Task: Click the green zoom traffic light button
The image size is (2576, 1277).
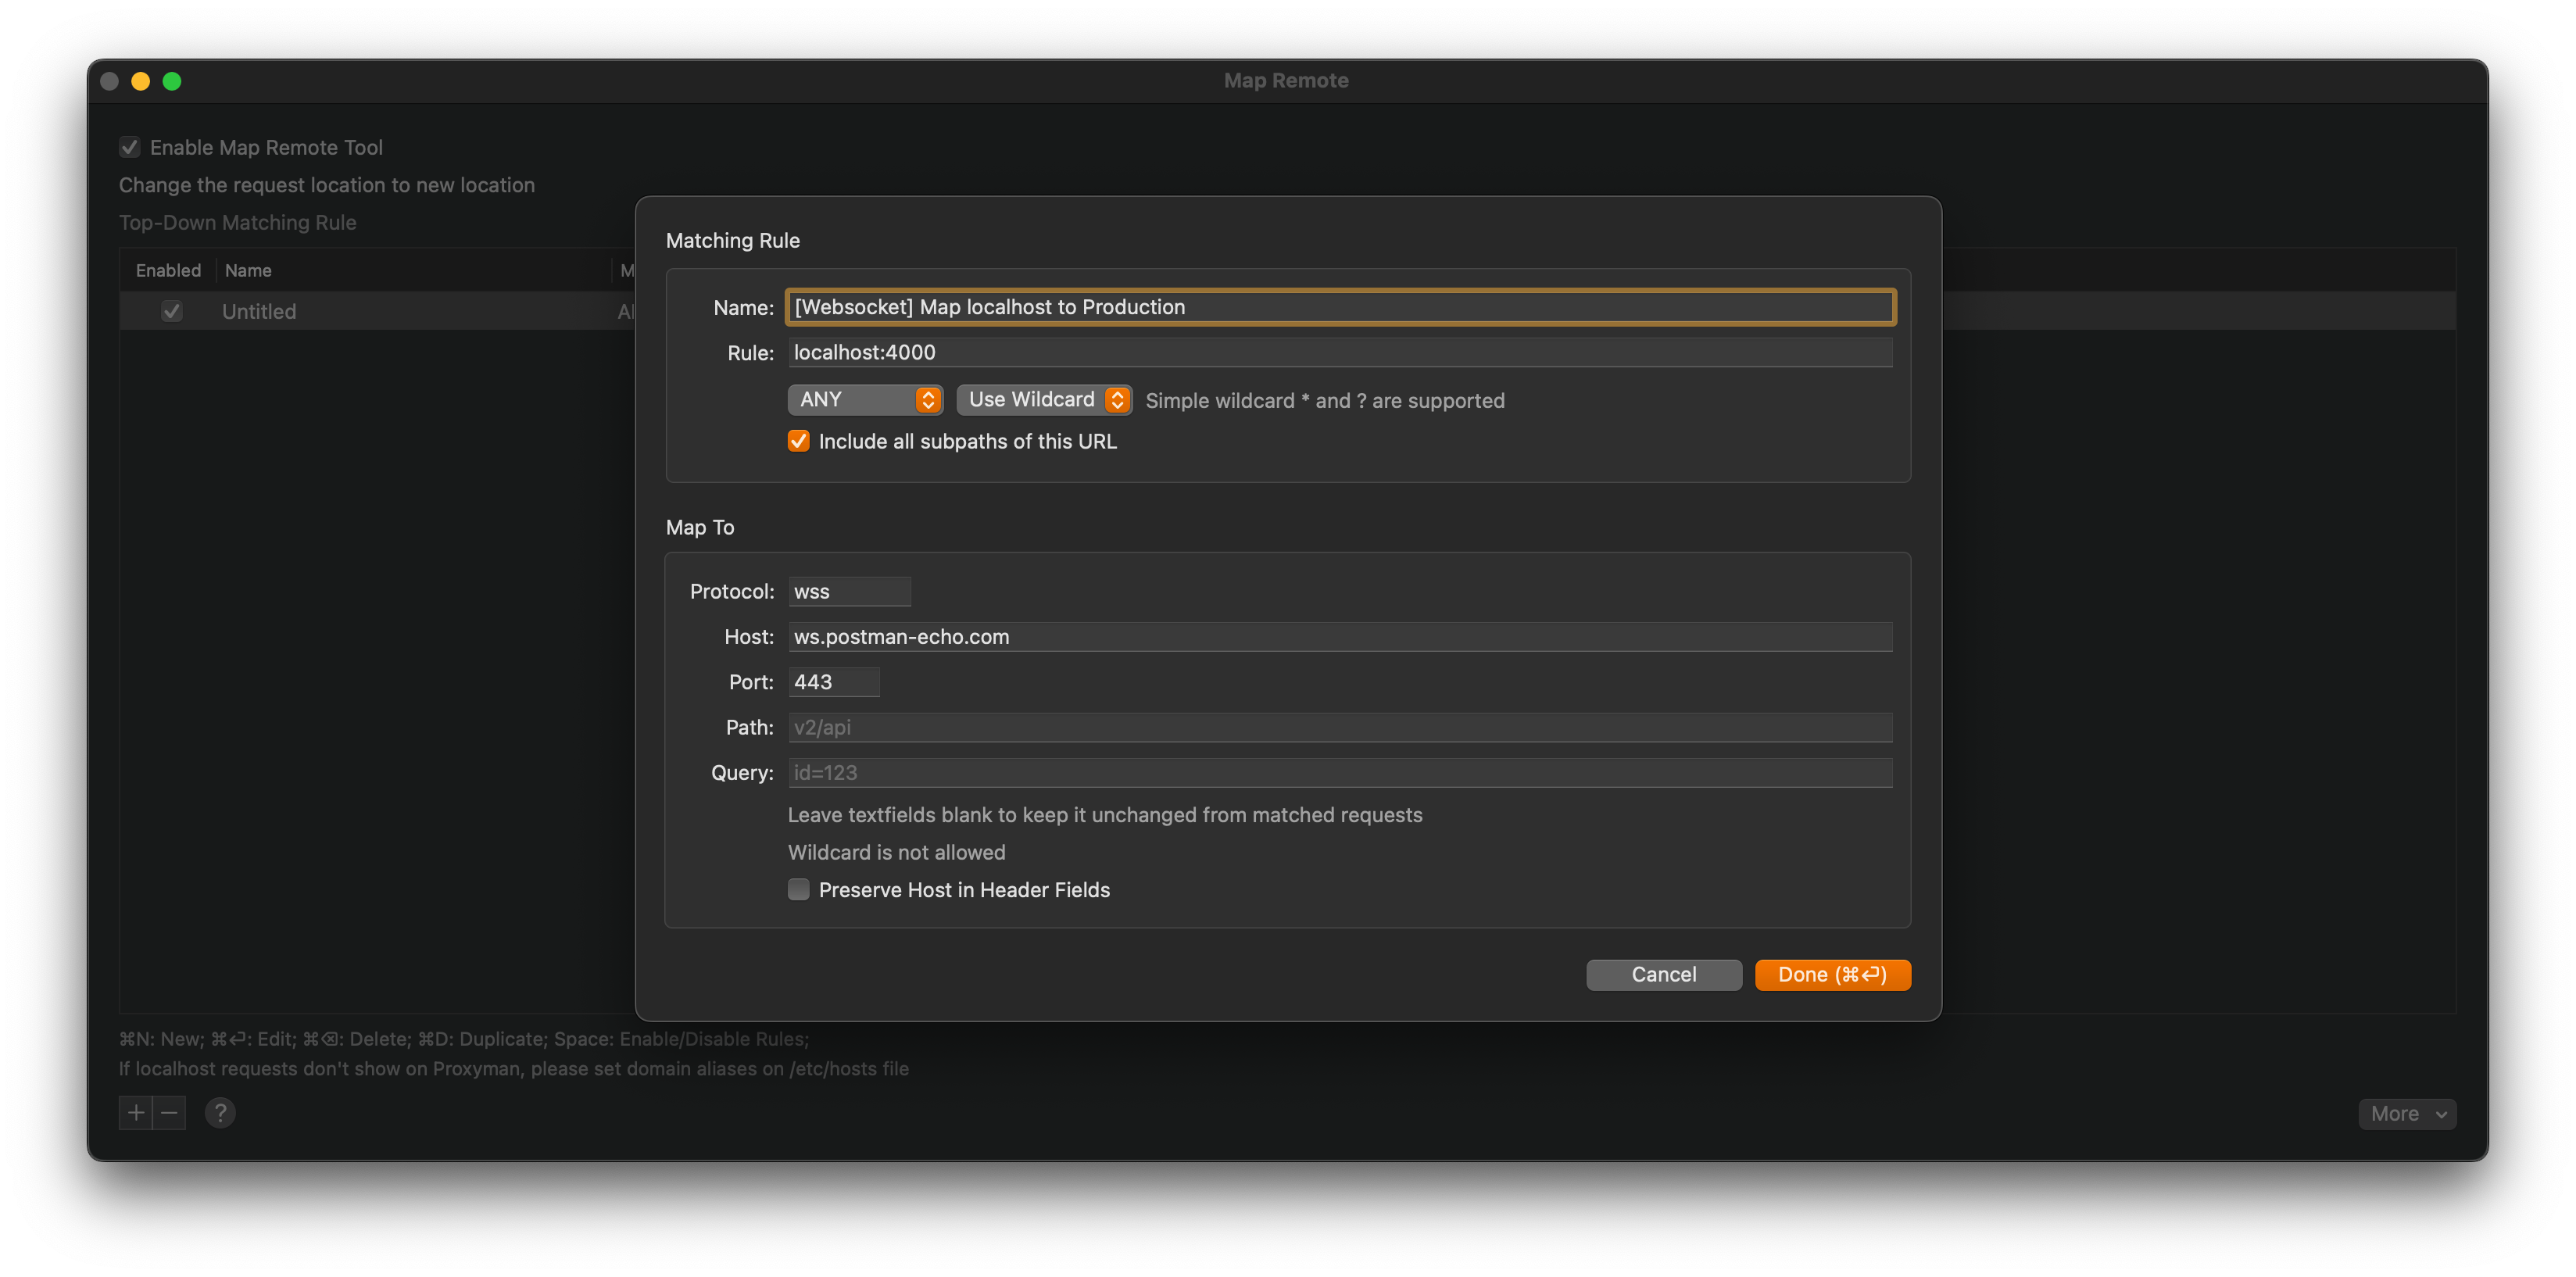Action: (x=172, y=81)
